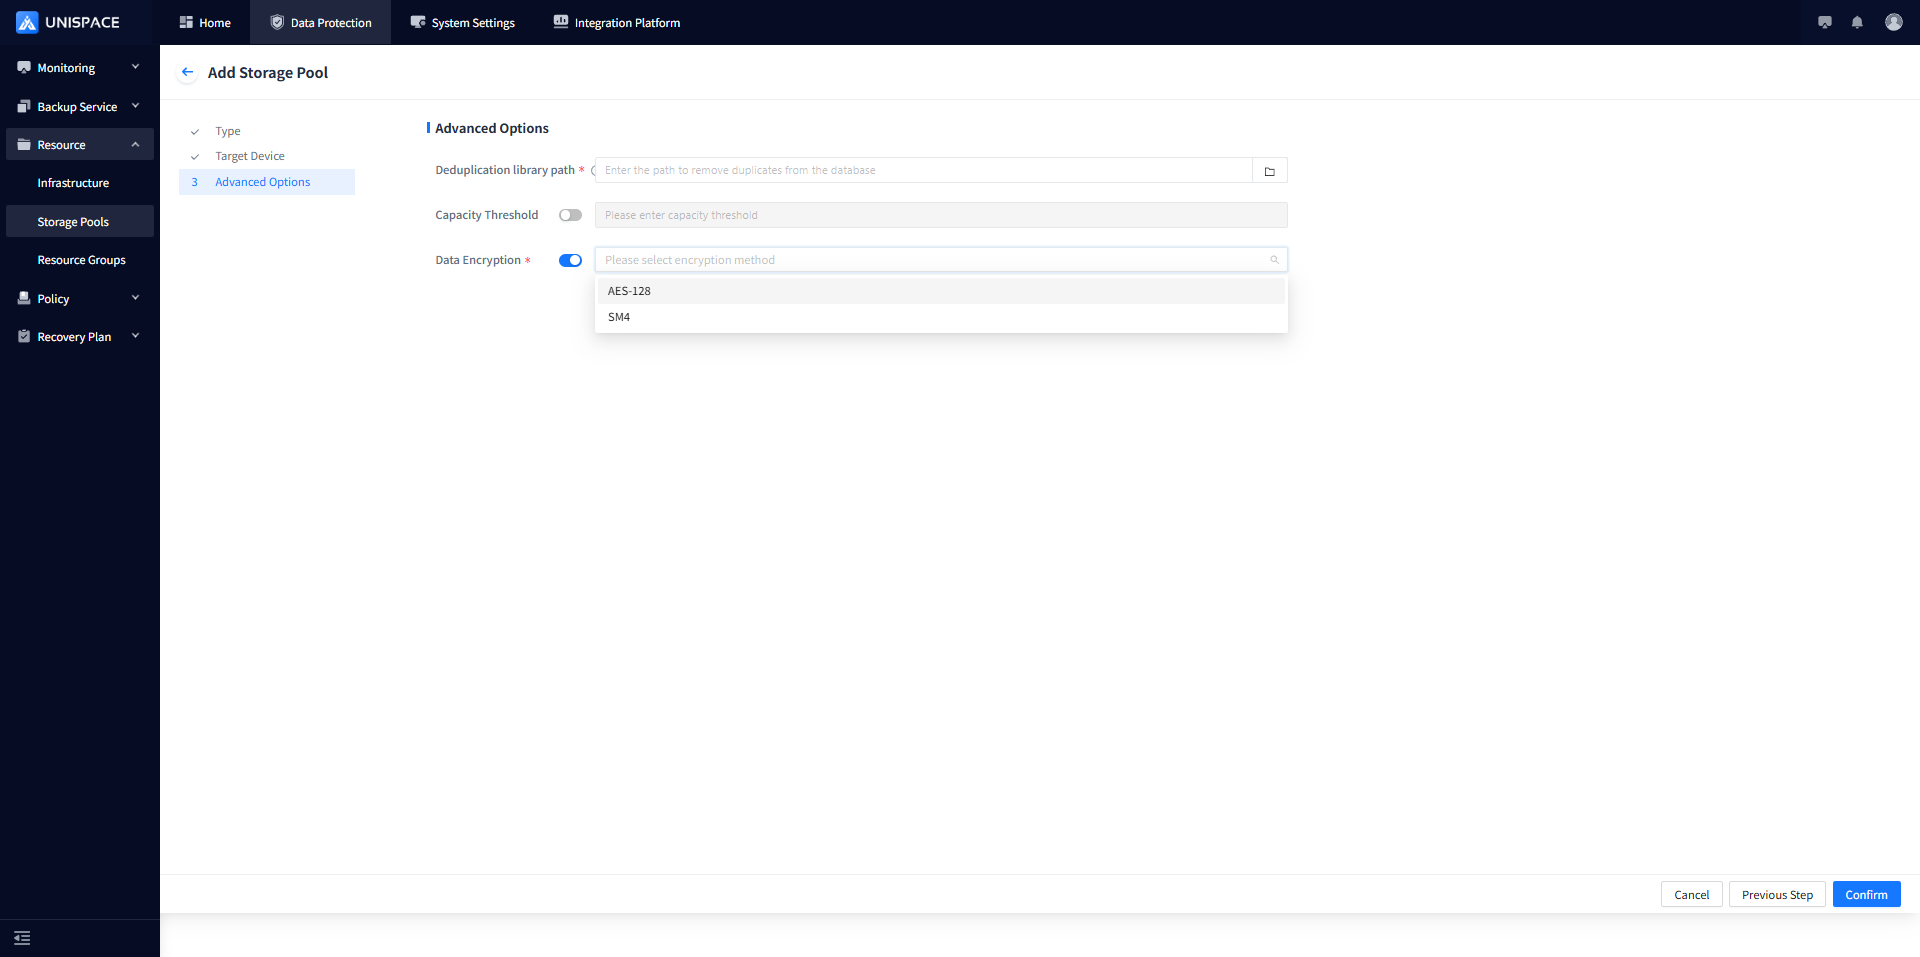Choose AES-128 encryption option
1920x957 pixels.
tap(941, 291)
